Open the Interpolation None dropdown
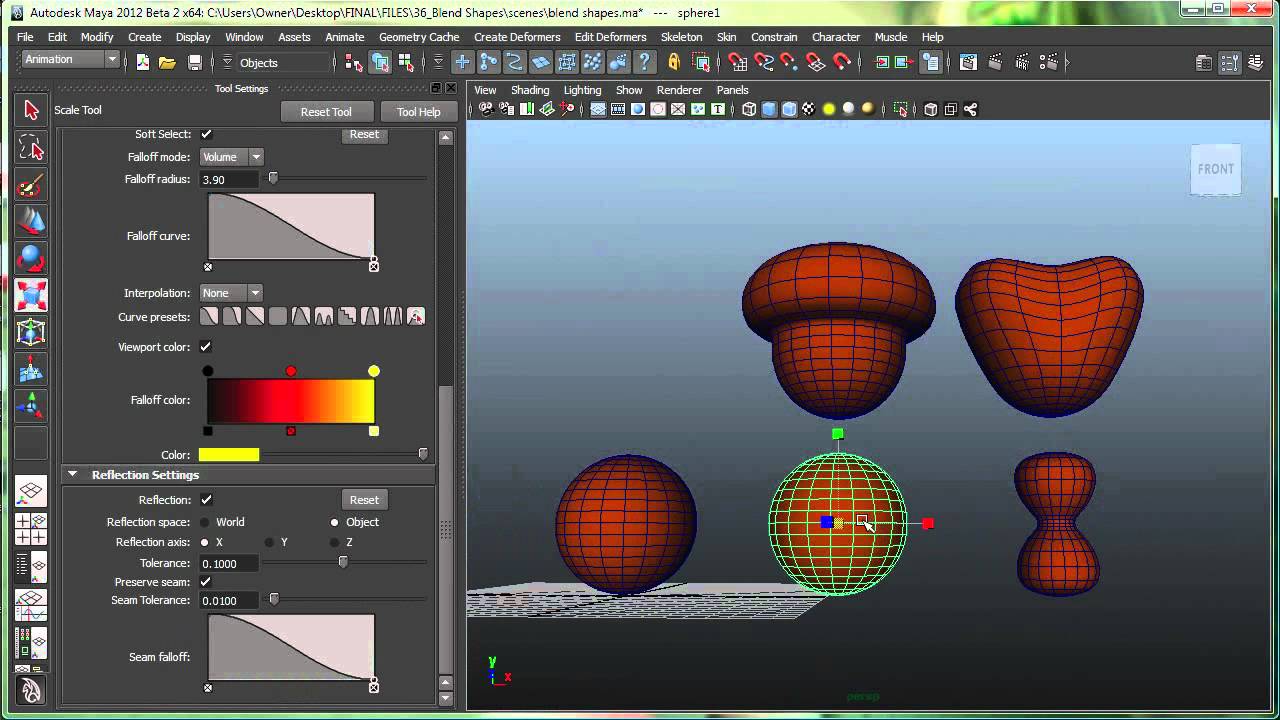This screenshot has height=720, width=1280. tap(231, 293)
